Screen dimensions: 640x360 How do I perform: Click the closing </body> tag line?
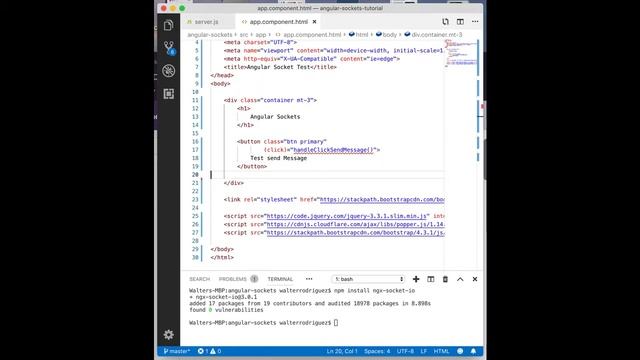tap(222, 249)
